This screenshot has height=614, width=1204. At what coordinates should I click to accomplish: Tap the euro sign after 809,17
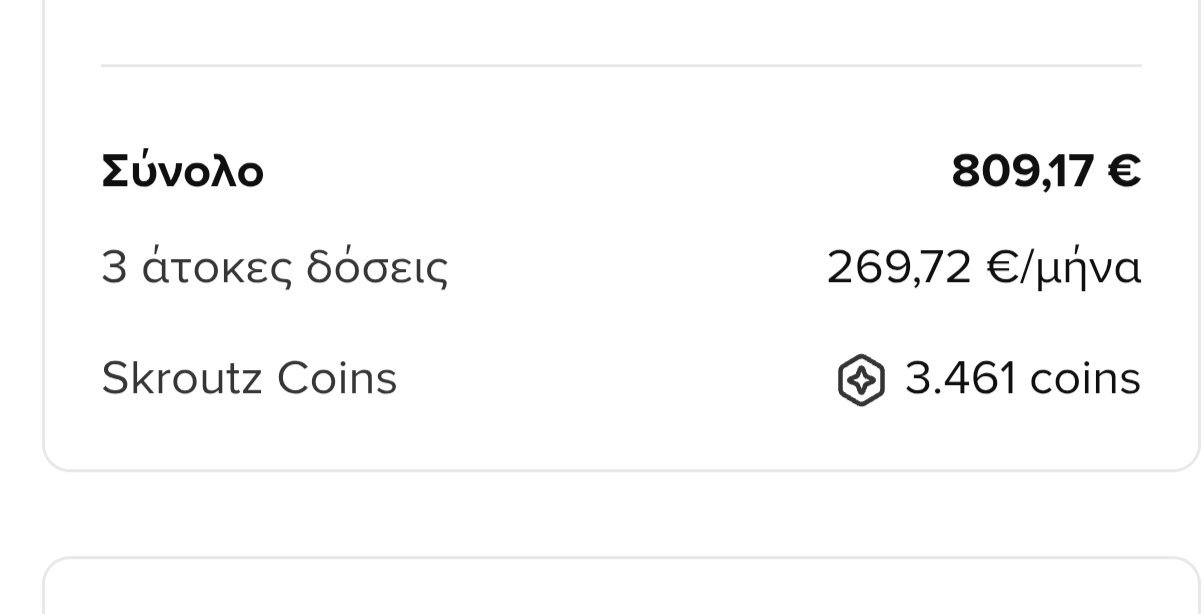(1123, 171)
